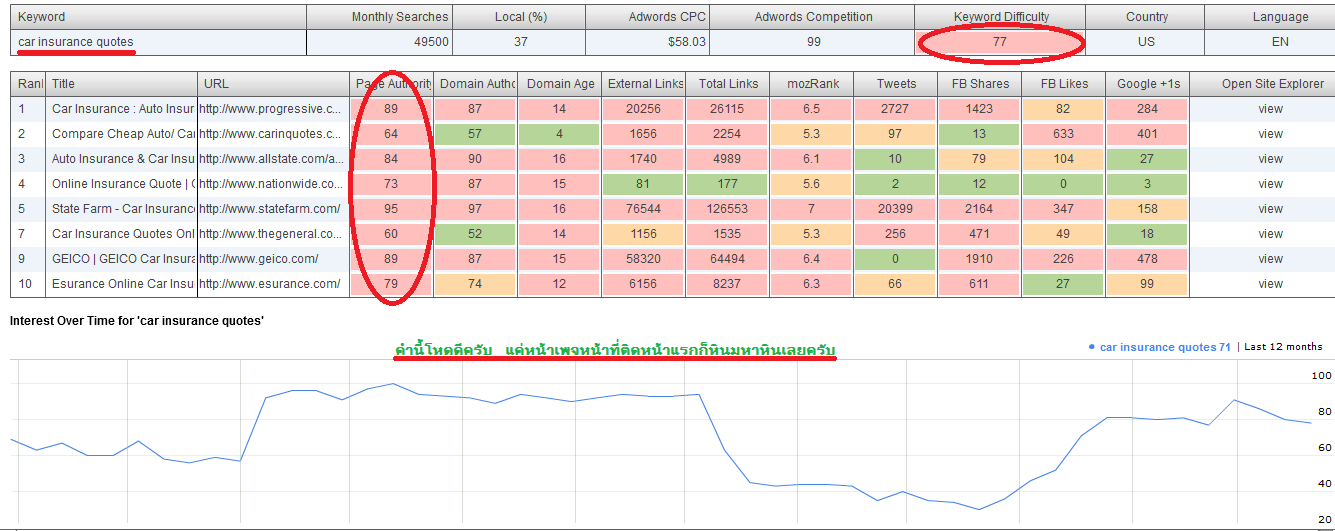Select the 'State Farm - Car Insurance' title cell
This screenshot has width=1335, height=531.
pos(121,209)
